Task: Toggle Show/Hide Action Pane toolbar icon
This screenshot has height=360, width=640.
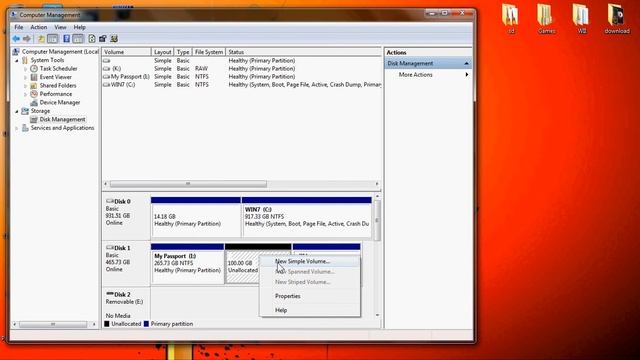Action: 78,39
